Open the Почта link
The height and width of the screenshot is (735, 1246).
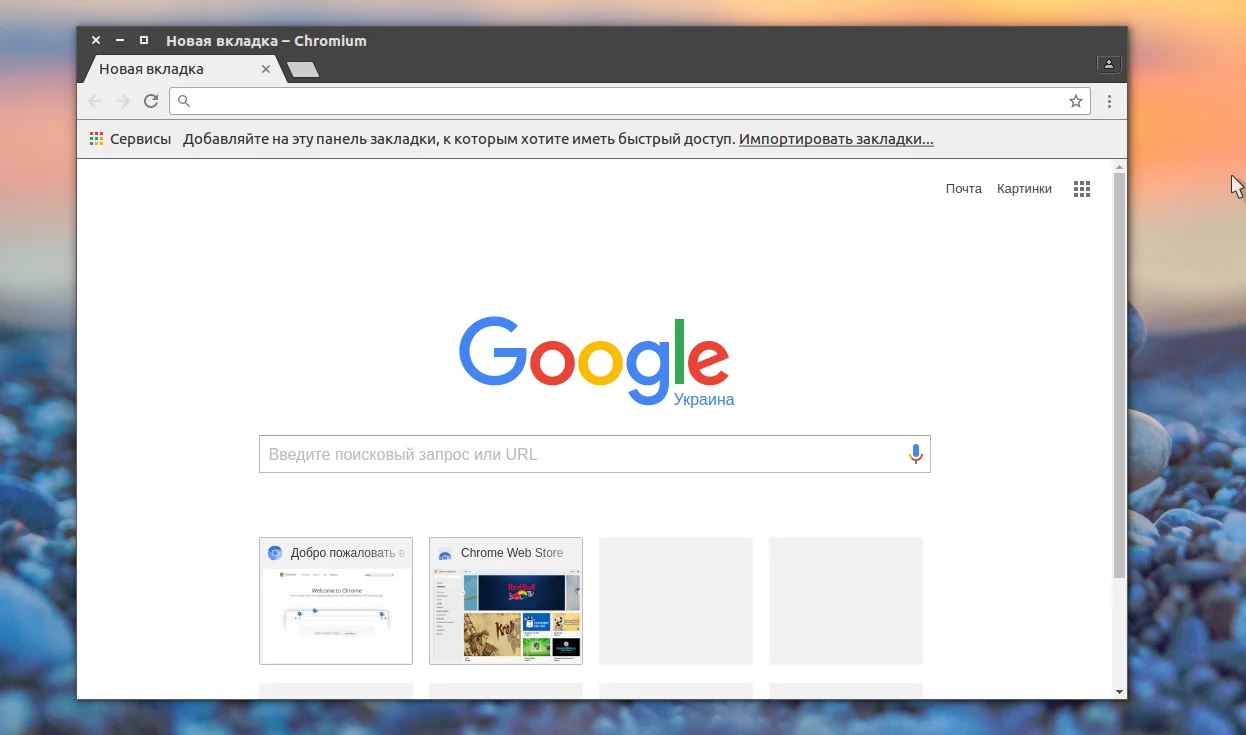coord(964,189)
